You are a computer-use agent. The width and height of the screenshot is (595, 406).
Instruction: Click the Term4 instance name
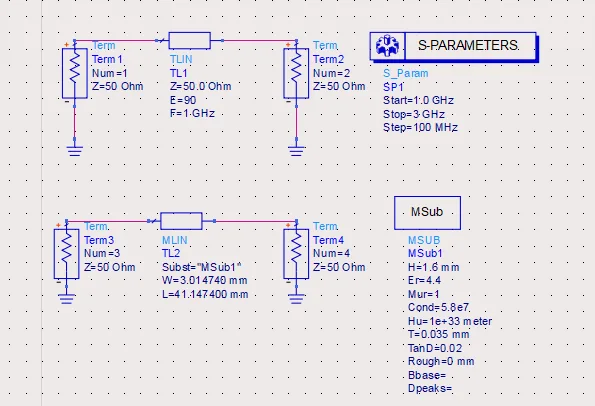pos(328,240)
